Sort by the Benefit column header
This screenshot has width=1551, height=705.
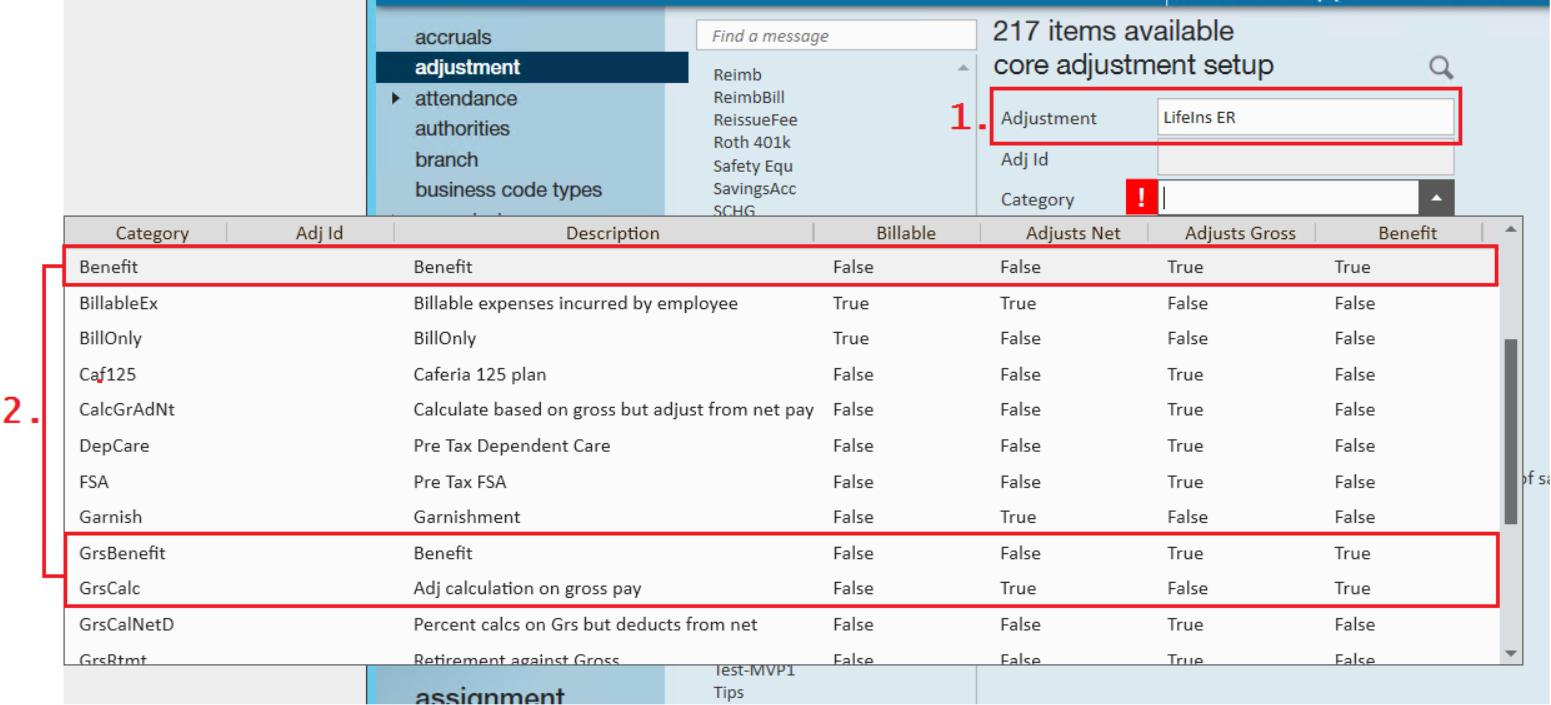click(x=1407, y=233)
